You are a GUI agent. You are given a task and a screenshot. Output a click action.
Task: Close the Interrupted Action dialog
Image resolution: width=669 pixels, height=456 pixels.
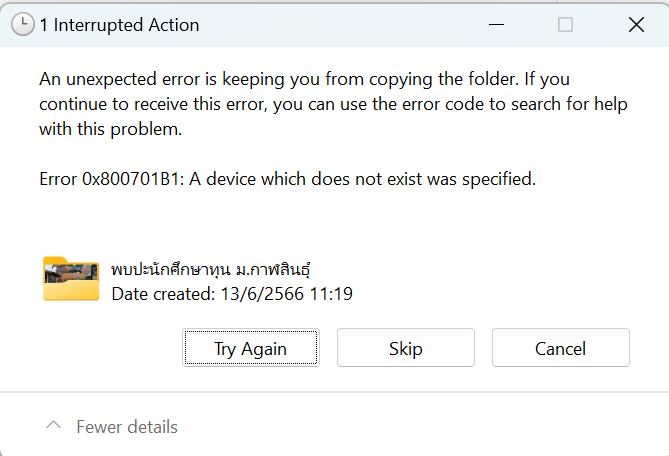click(636, 25)
